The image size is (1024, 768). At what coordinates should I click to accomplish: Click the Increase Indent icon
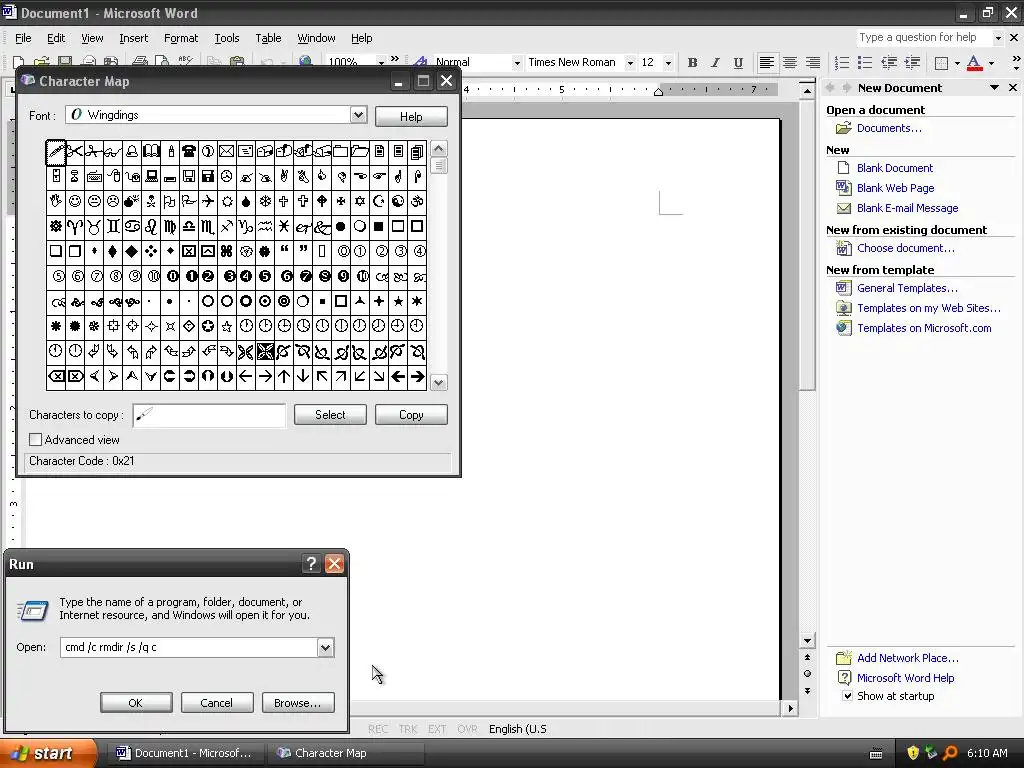(x=912, y=63)
